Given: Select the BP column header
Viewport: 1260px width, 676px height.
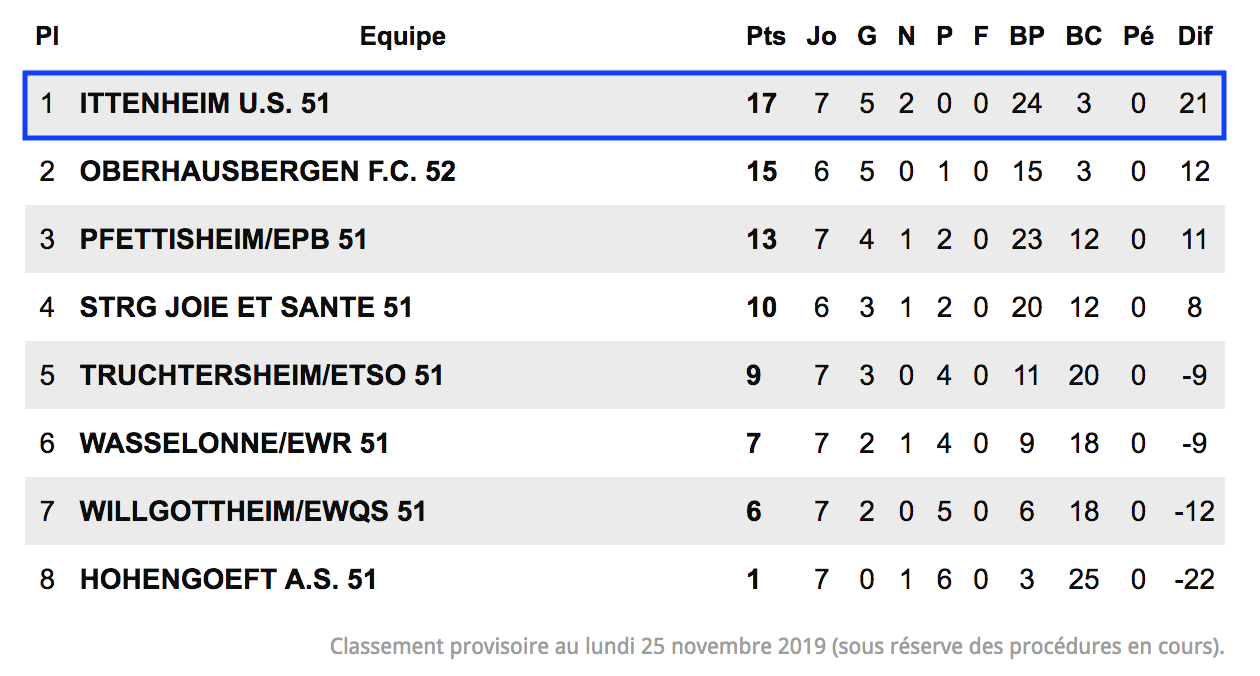Looking at the screenshot, I should (x=1027, y=37).
